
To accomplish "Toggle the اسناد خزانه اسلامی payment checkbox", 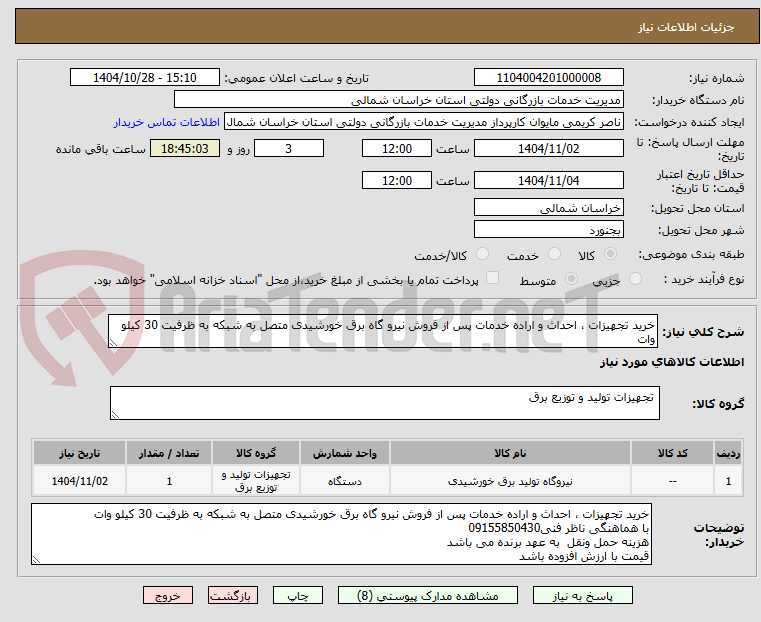I will point(493,278).
